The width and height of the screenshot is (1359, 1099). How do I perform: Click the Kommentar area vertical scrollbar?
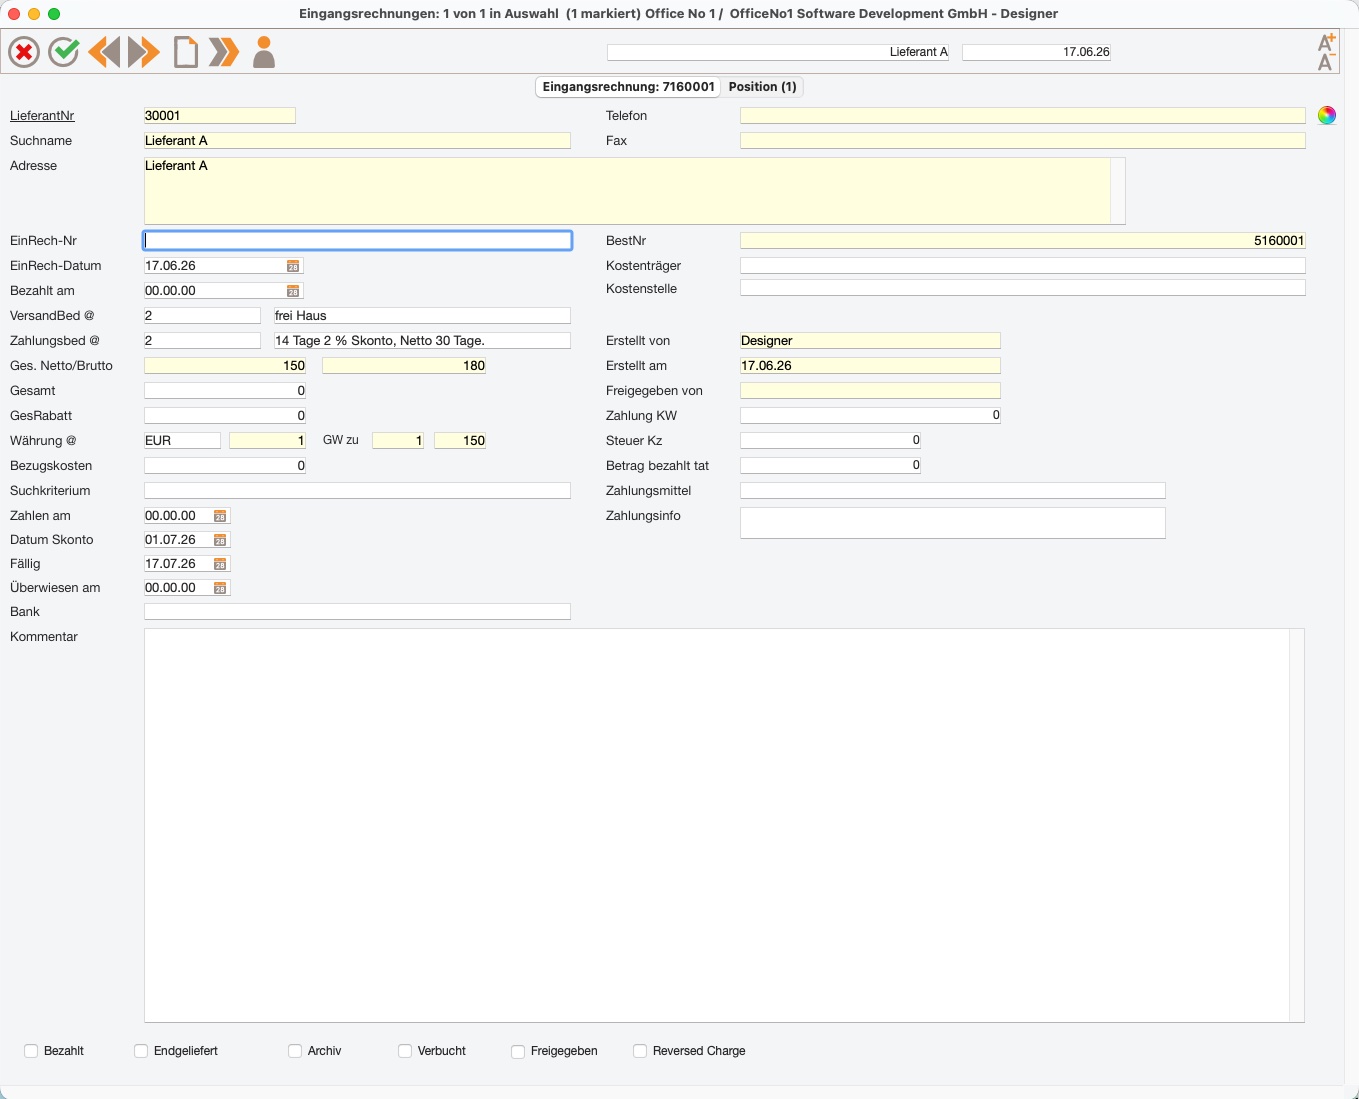click(1298, 825)
